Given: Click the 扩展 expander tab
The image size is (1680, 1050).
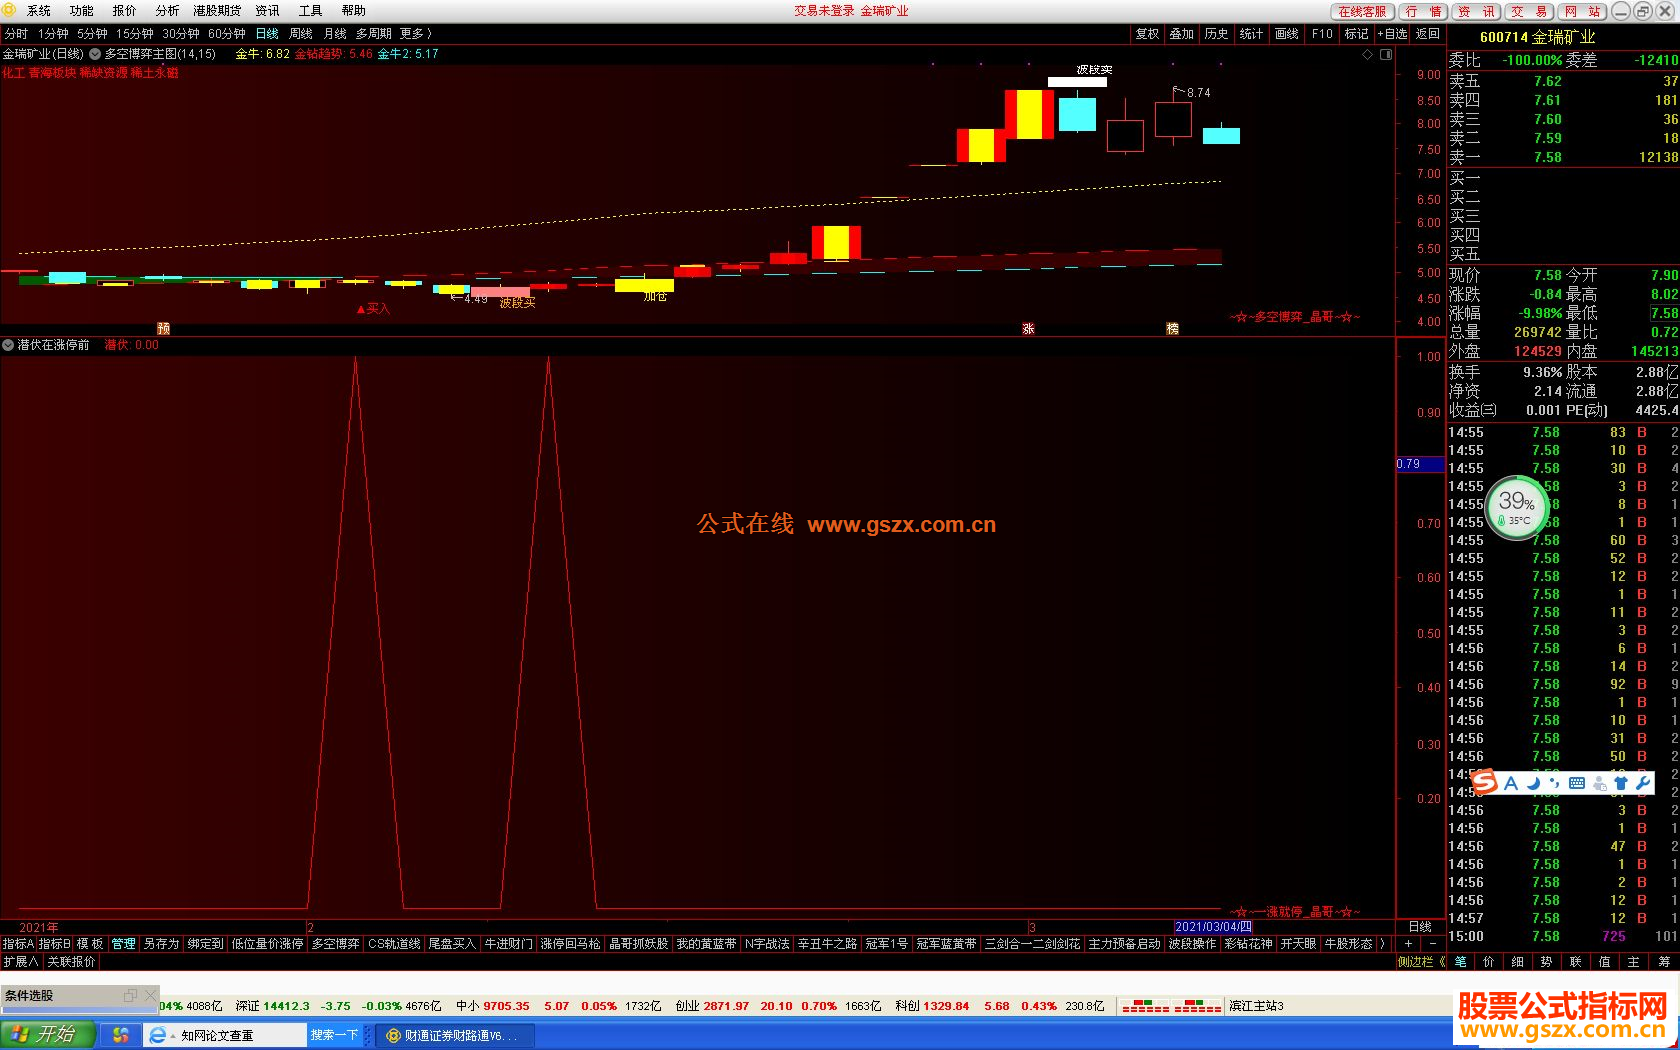Looking at the screenshot, I should click(x=21, y=962).
